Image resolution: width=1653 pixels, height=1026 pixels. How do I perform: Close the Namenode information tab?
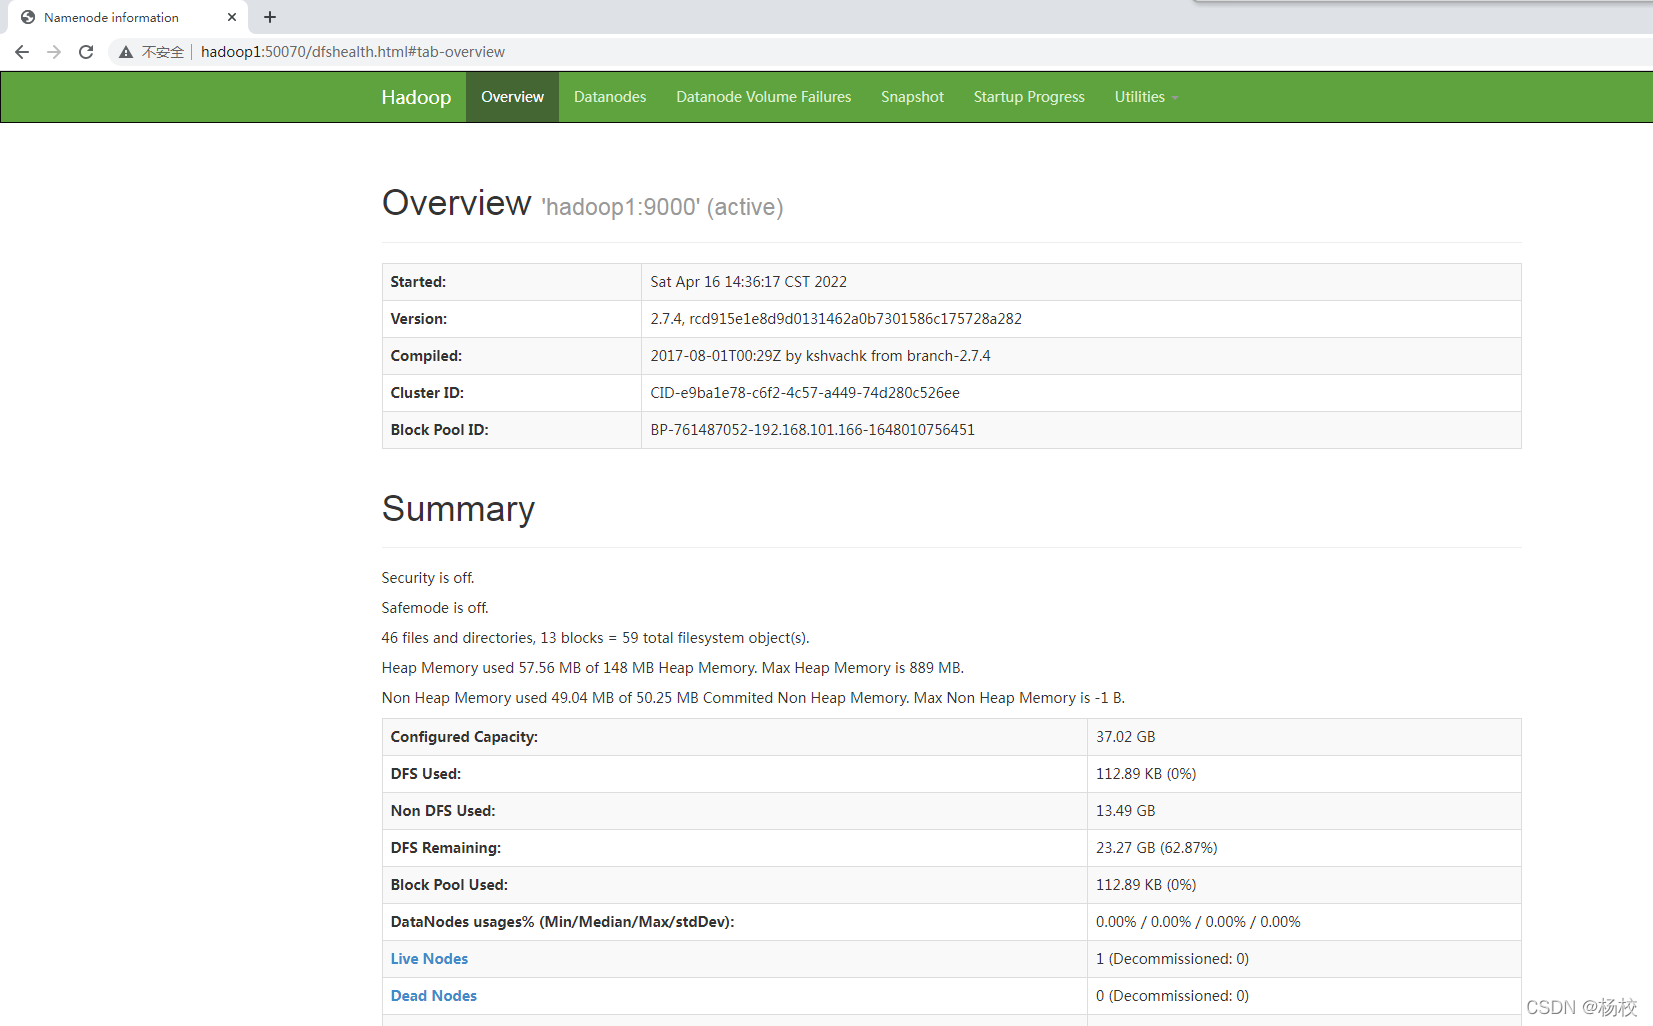(x=232, y=17)
